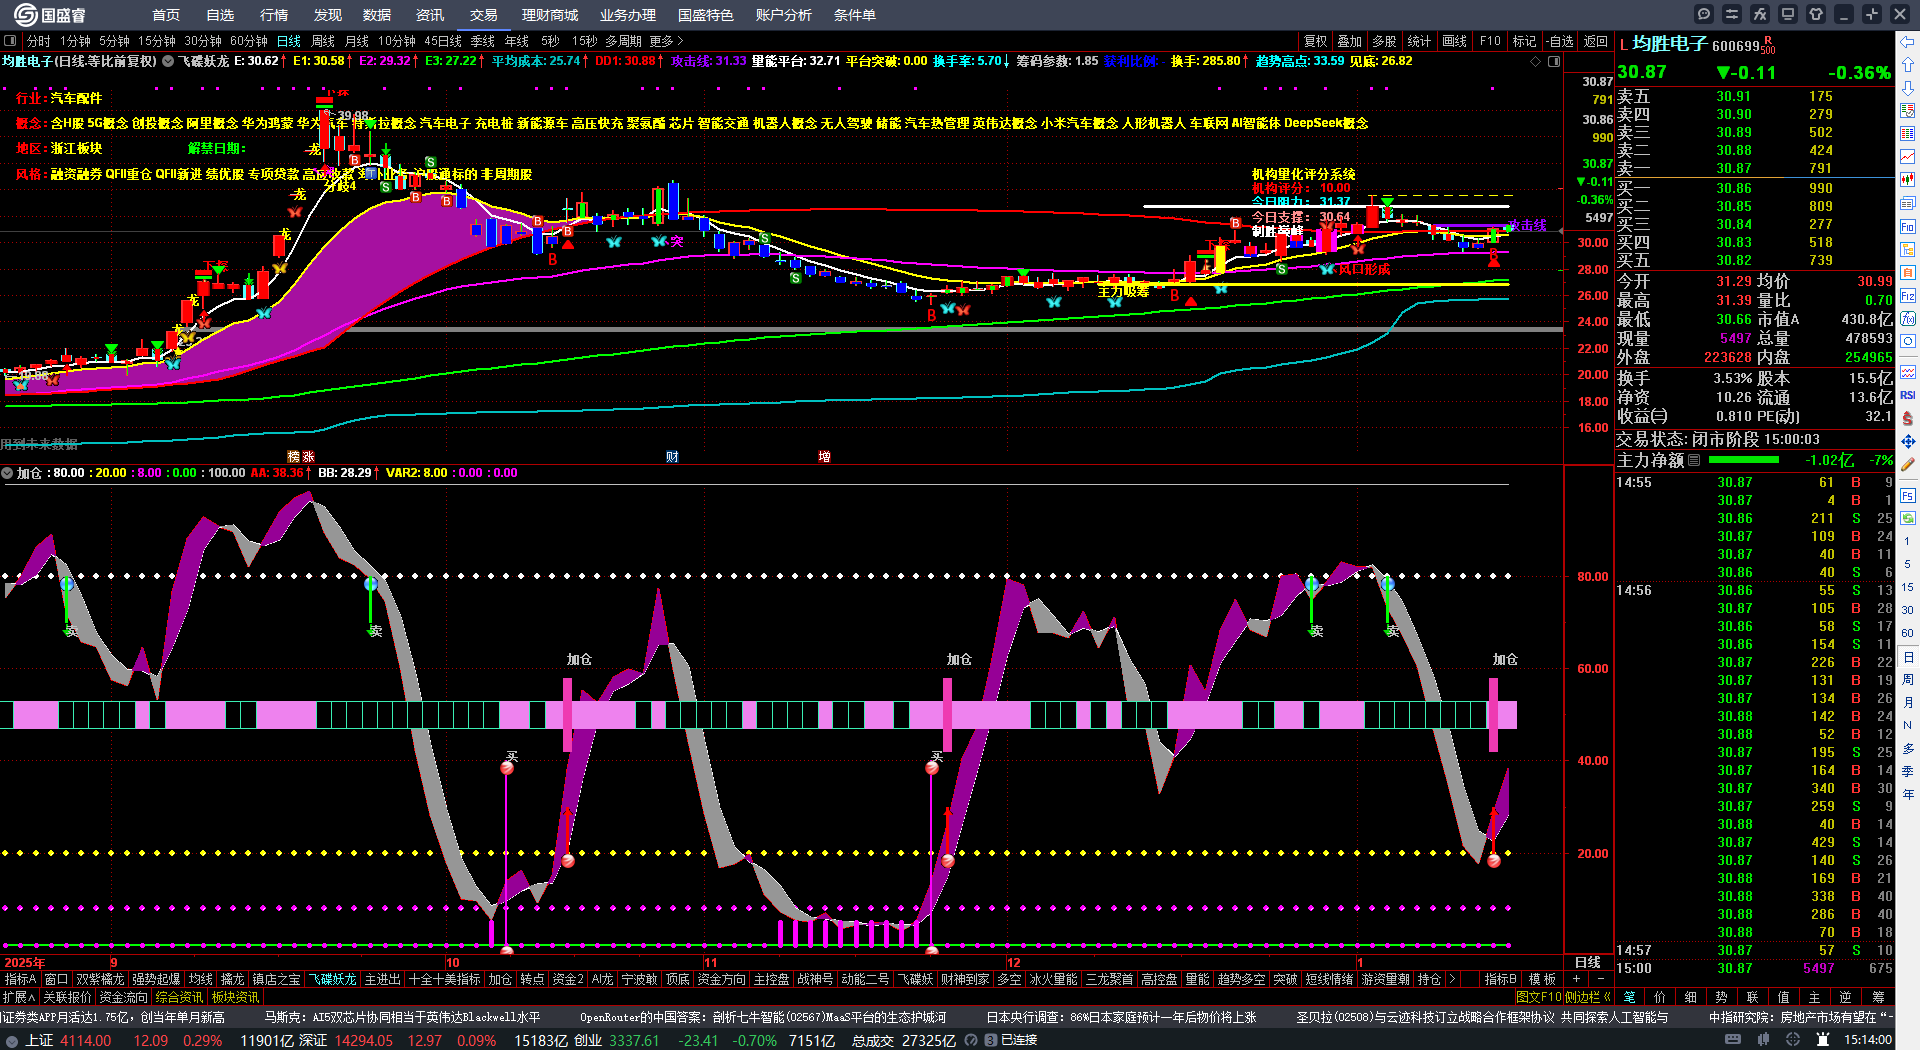
Task: Open the 窗口 window count menu
Action: pyautogui.click(x=56, y=979)
